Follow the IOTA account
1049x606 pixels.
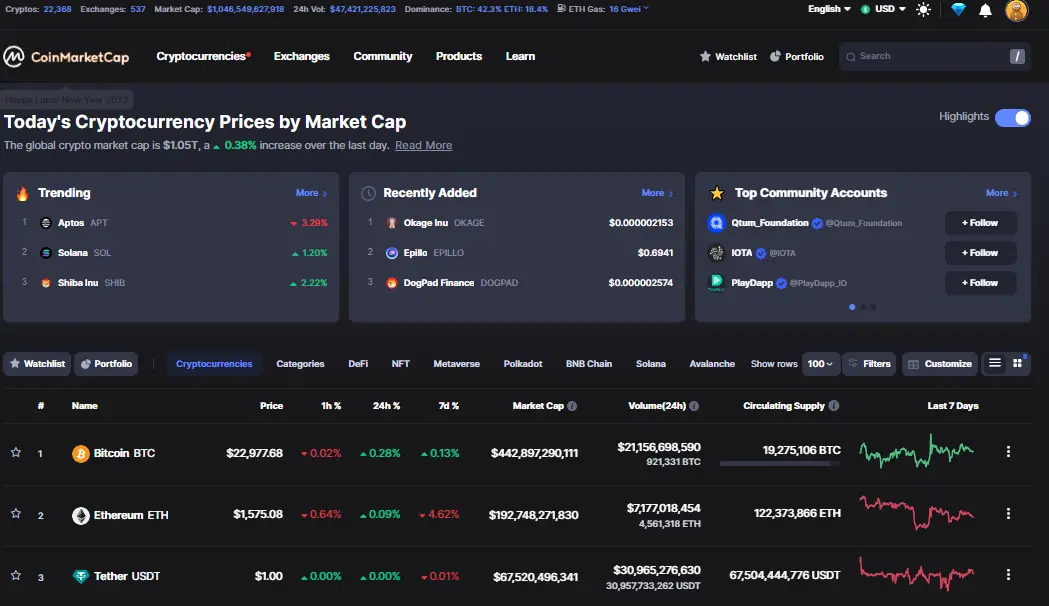coord(980,253)
